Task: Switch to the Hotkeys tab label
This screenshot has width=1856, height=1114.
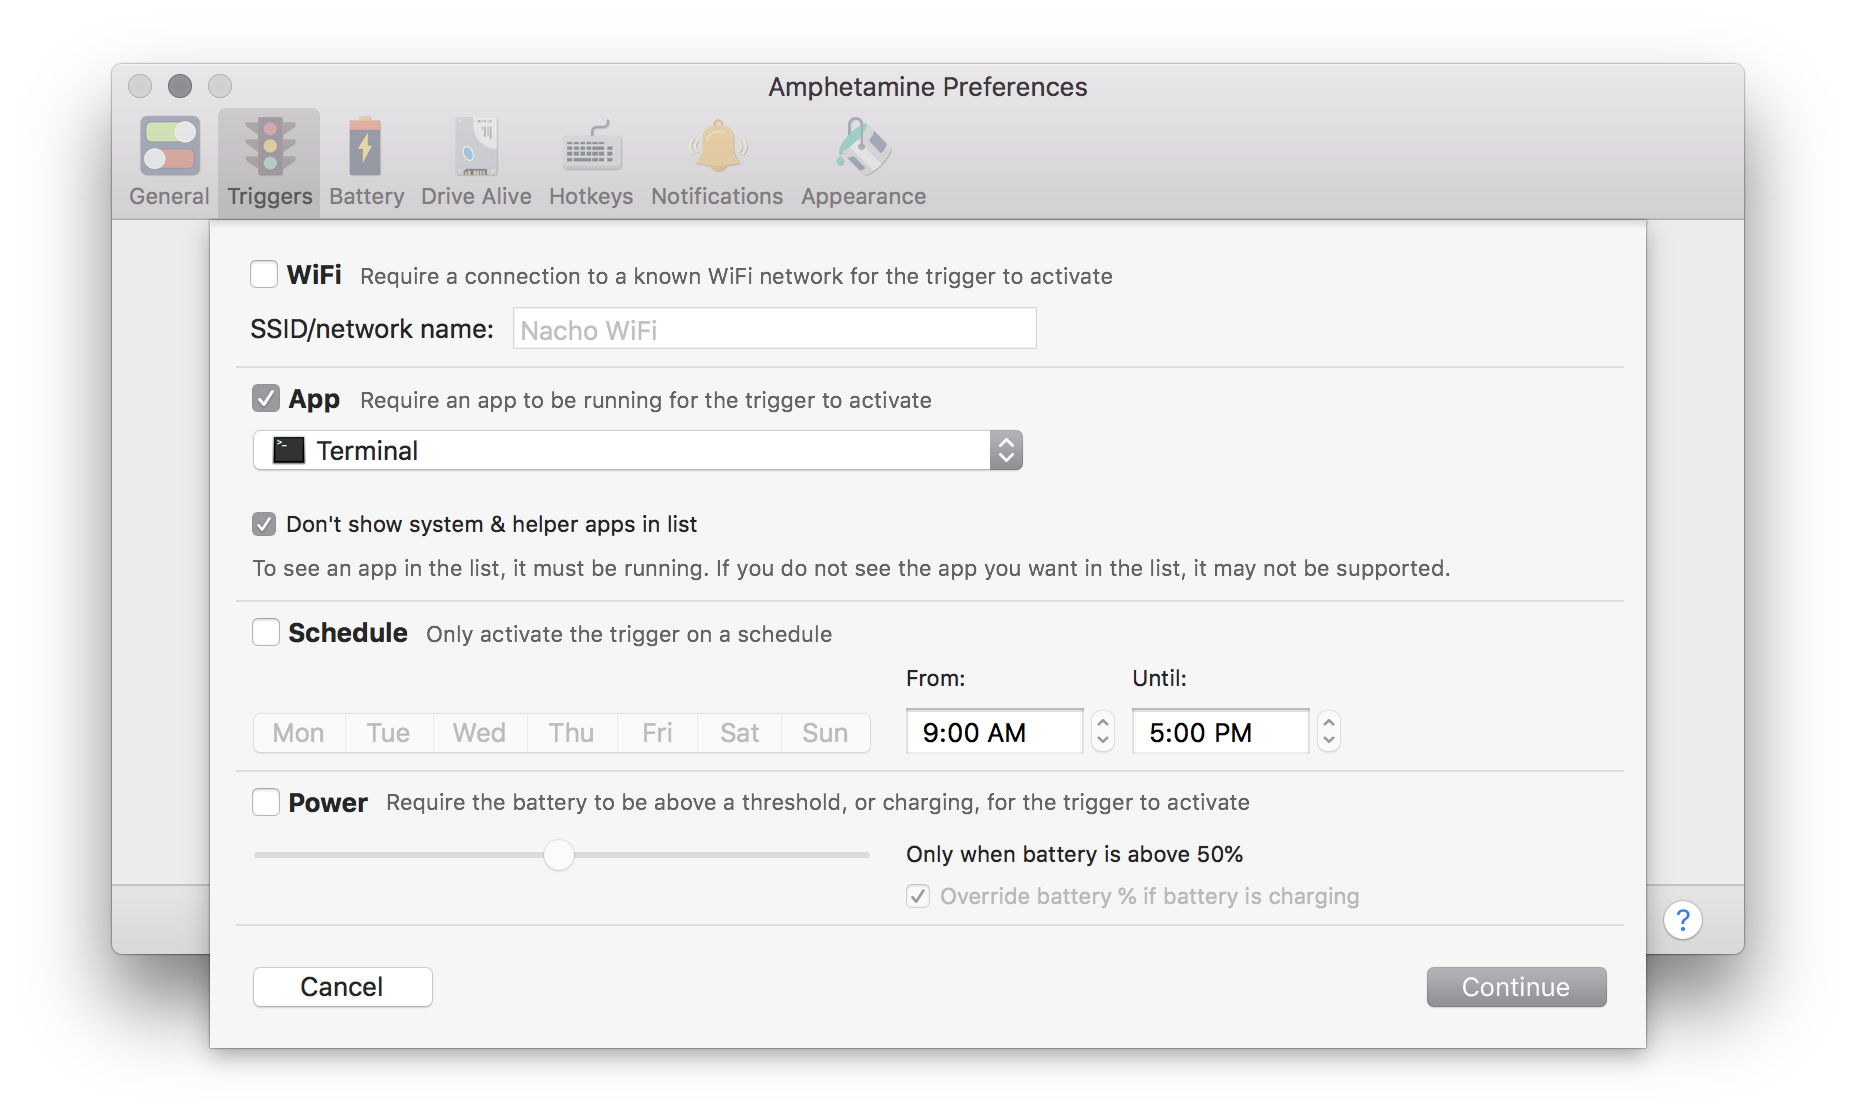Action: [x=591, y=196]
